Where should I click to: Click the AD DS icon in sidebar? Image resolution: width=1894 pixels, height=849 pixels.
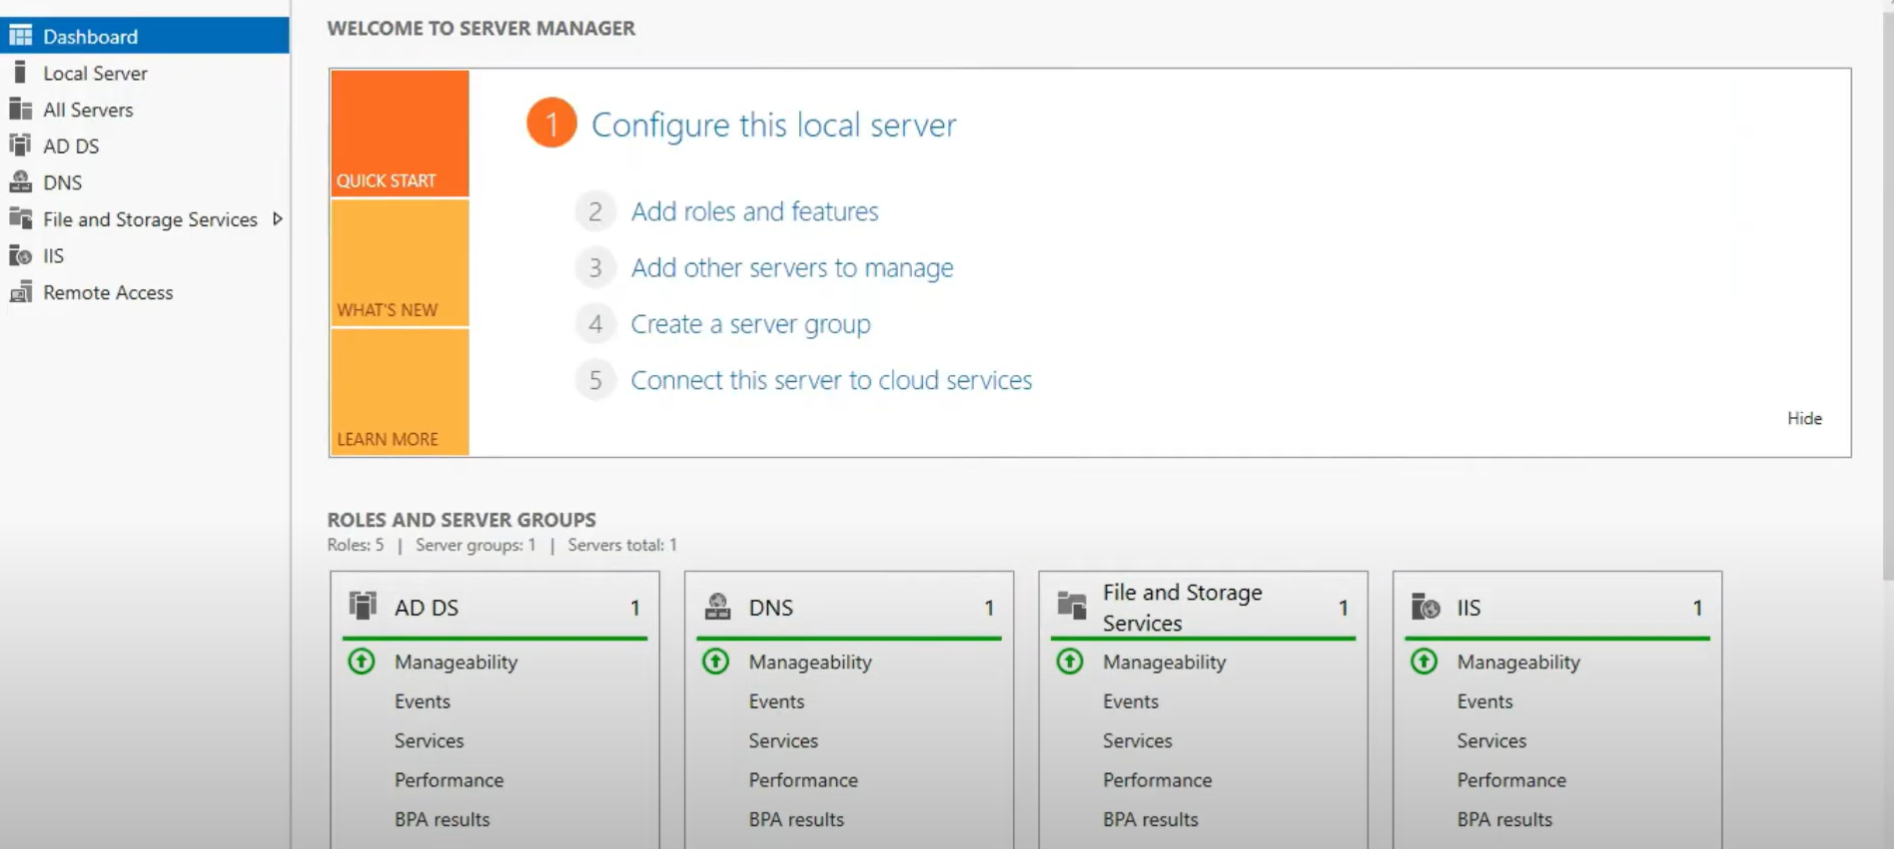pos(20,145)
